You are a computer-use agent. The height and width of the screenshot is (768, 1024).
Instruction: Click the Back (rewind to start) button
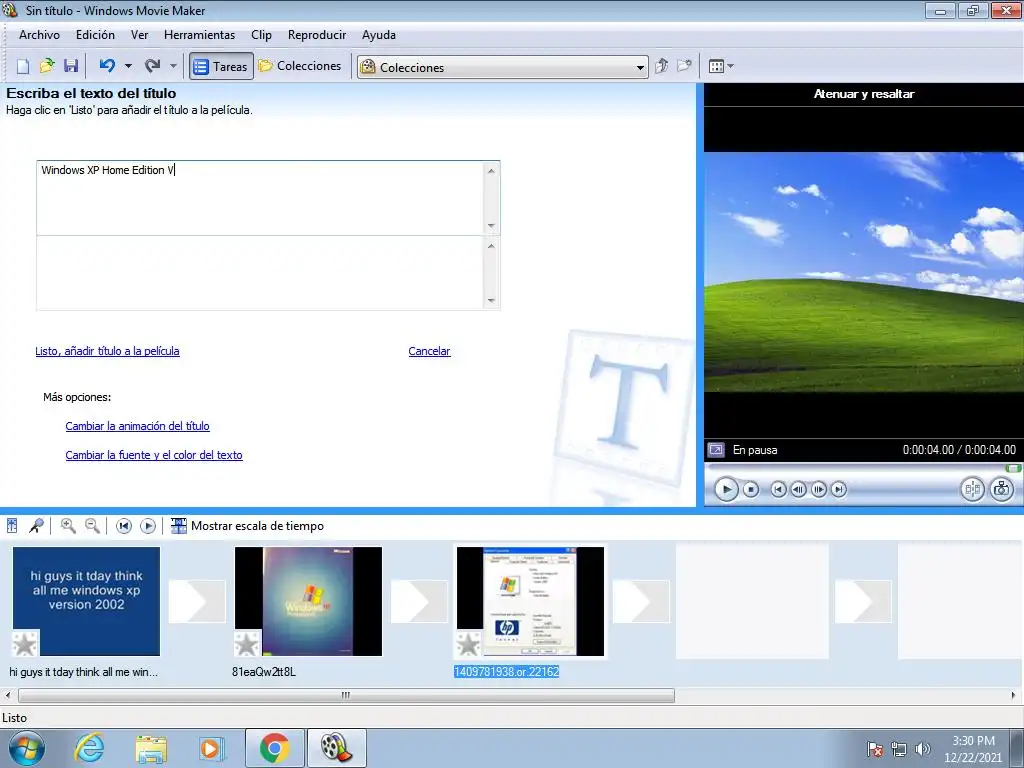click(778, 489)
